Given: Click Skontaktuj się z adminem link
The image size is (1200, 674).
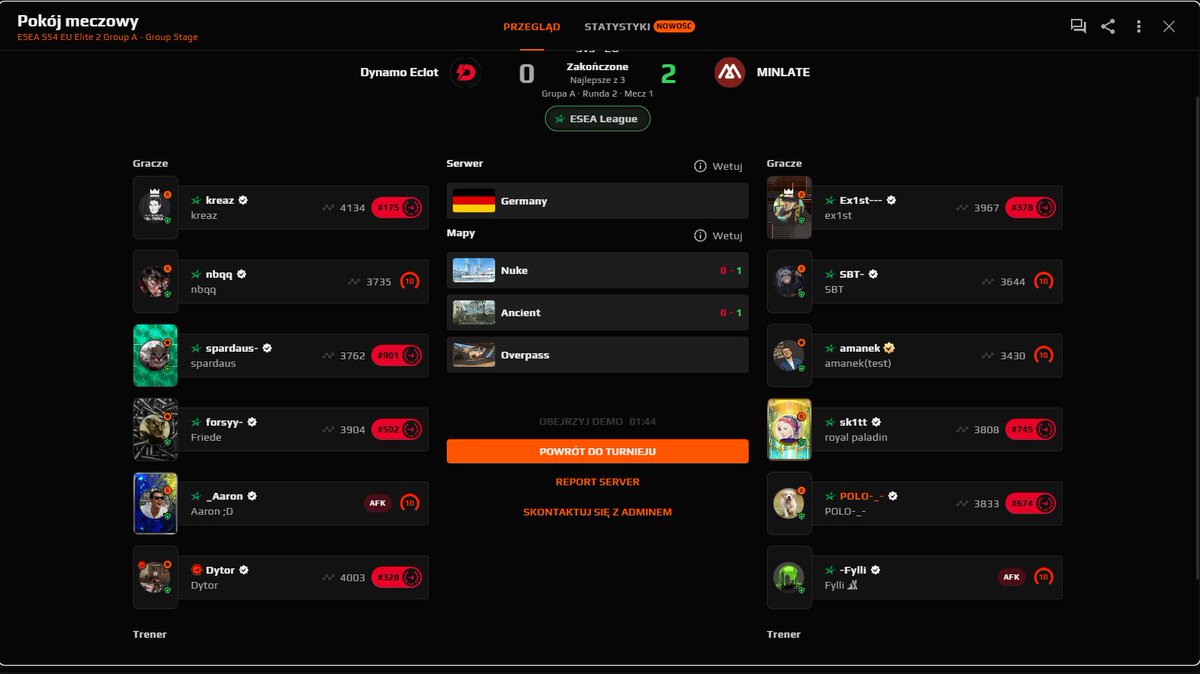Looking at the screenshot, I should (597, 512).
